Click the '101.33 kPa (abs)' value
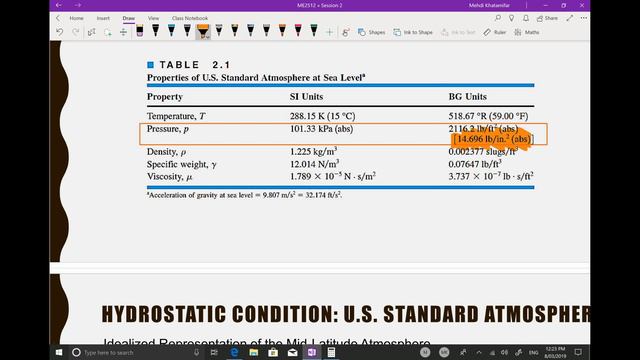 [x=322, y=129]
